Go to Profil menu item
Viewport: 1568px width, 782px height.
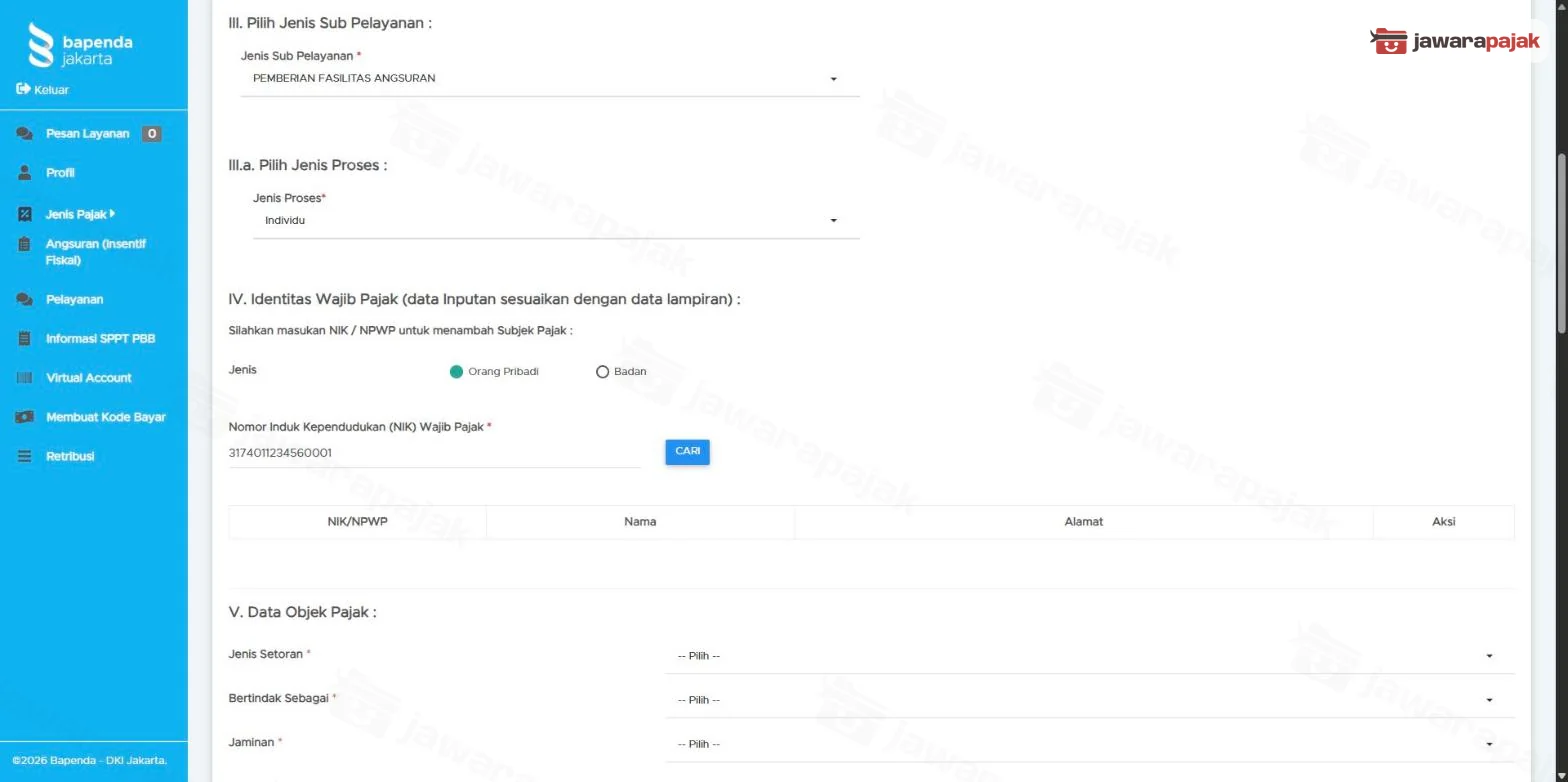coord(60,173)
